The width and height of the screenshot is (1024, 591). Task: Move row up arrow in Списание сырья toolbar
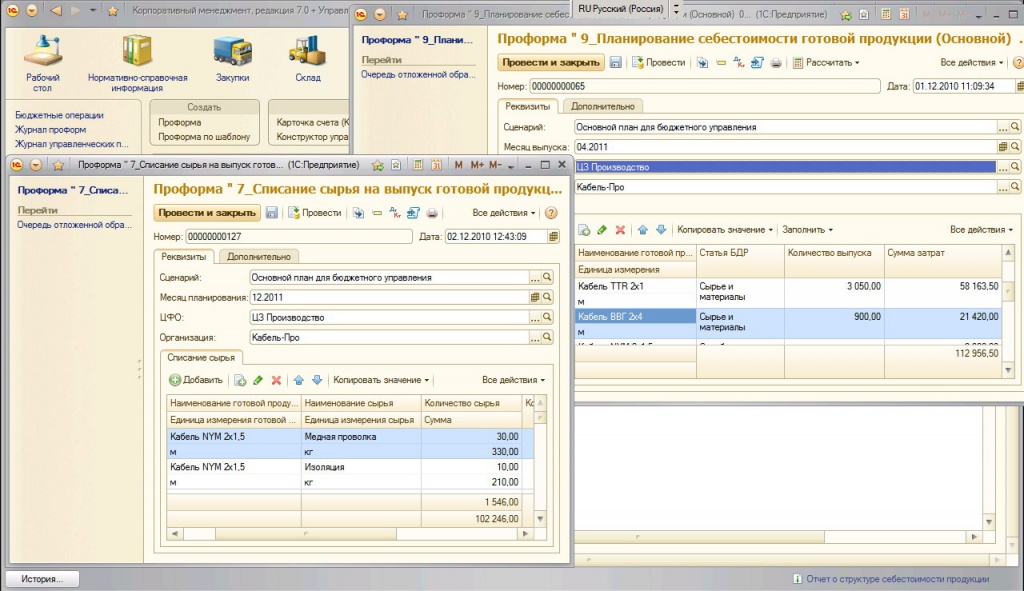pyautogui.click(x=298, y=380)
